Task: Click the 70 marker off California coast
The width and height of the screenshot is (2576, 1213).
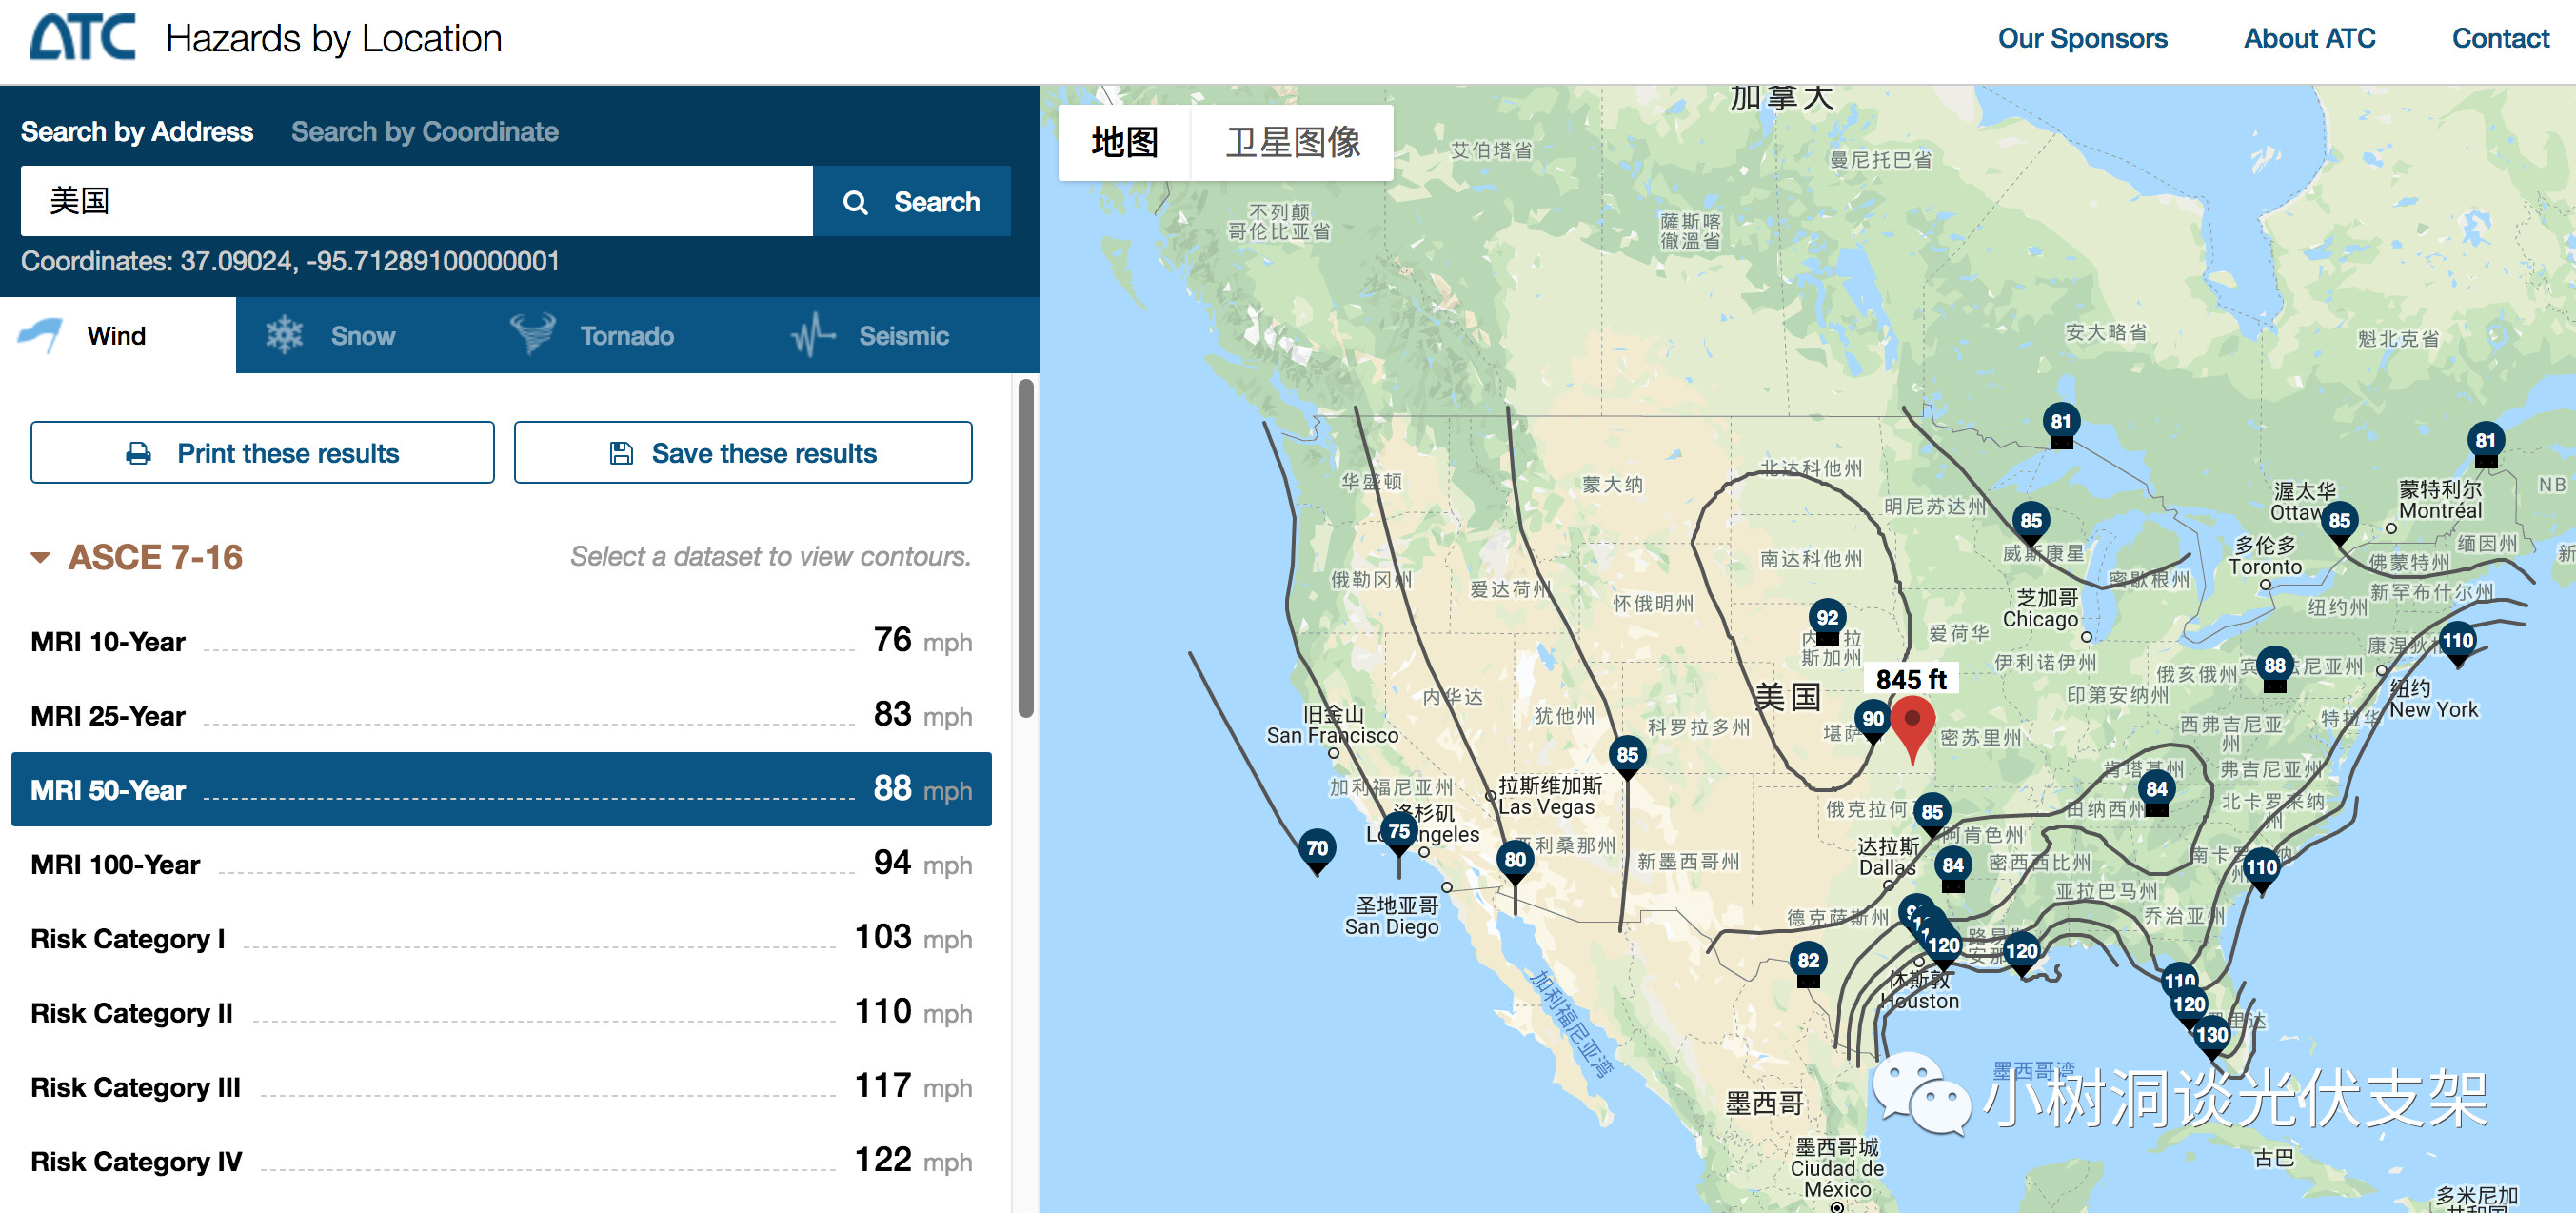Action: click(1317, 850)
